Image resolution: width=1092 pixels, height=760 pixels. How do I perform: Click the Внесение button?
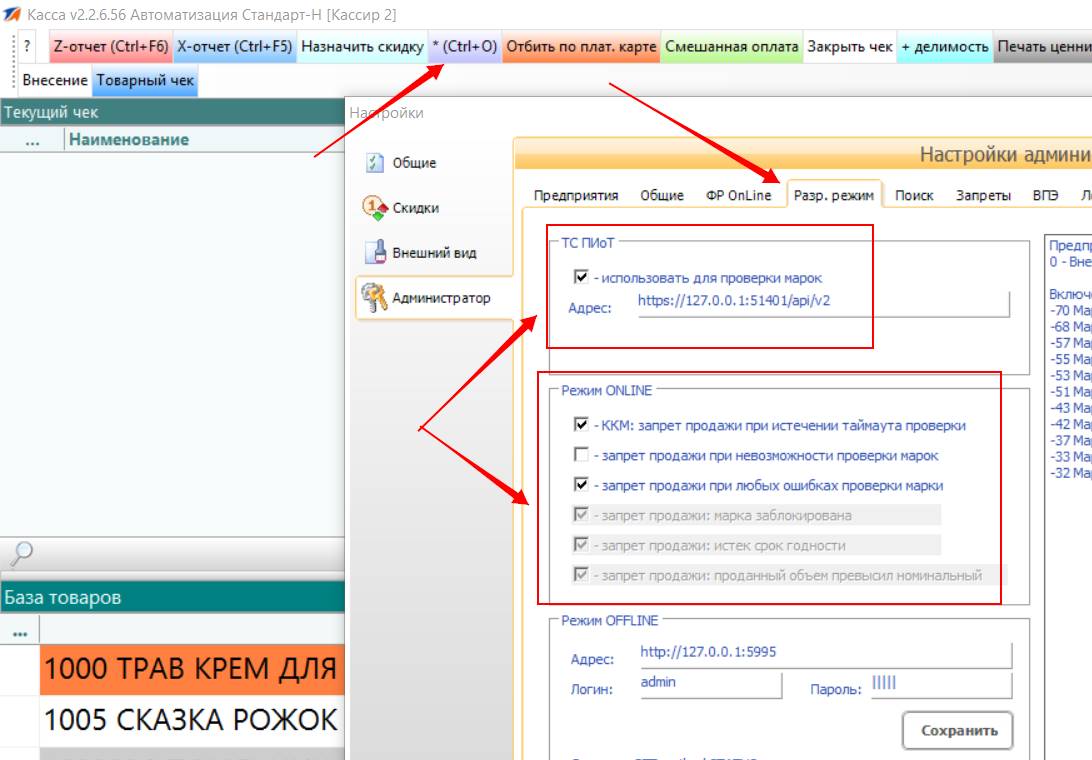tap(55, 81)
